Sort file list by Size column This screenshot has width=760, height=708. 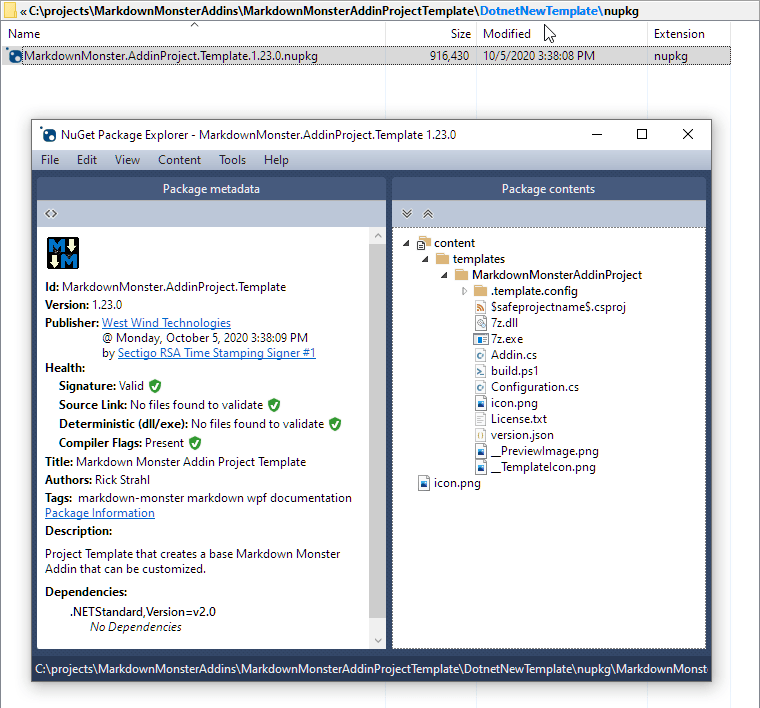[x=431, y=34]
